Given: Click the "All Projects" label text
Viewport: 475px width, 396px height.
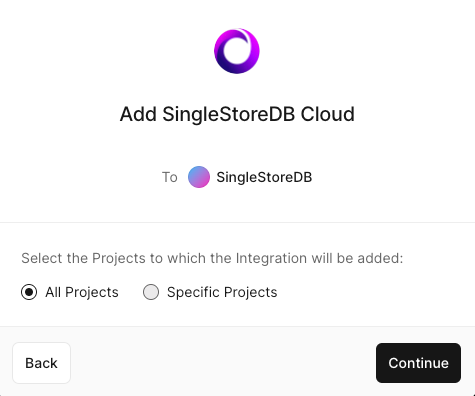Looking at the screenshot, I should (x=82, y=292).
